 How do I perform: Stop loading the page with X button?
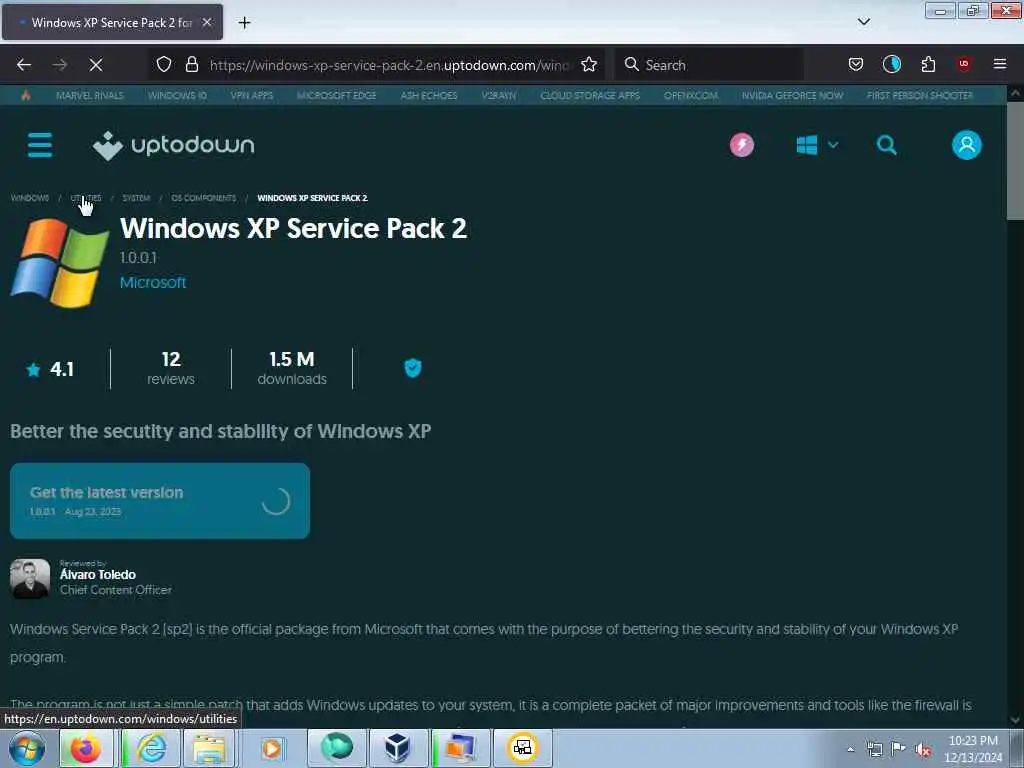coord(95,65)
